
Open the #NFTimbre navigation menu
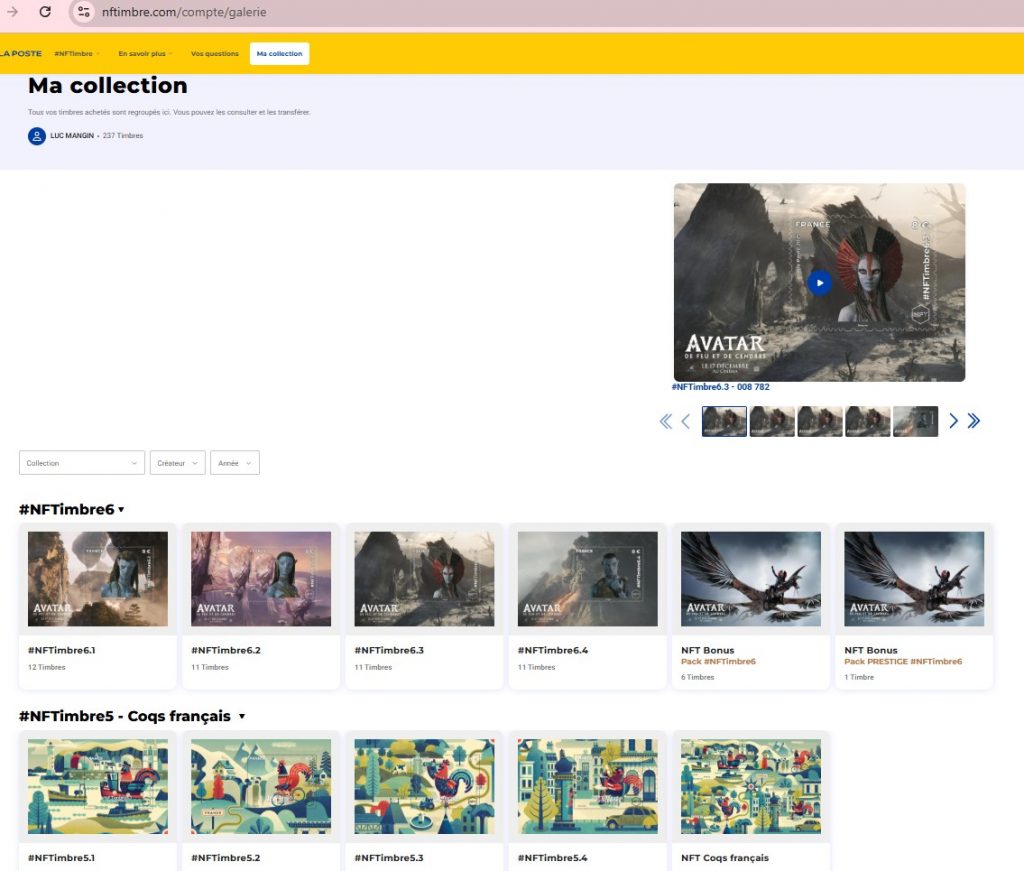76,54
